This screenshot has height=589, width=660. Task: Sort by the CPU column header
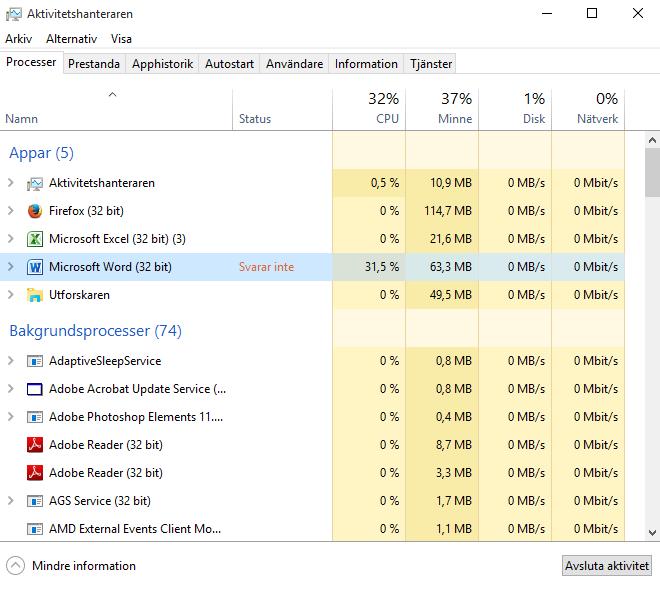tap(369, 109)
